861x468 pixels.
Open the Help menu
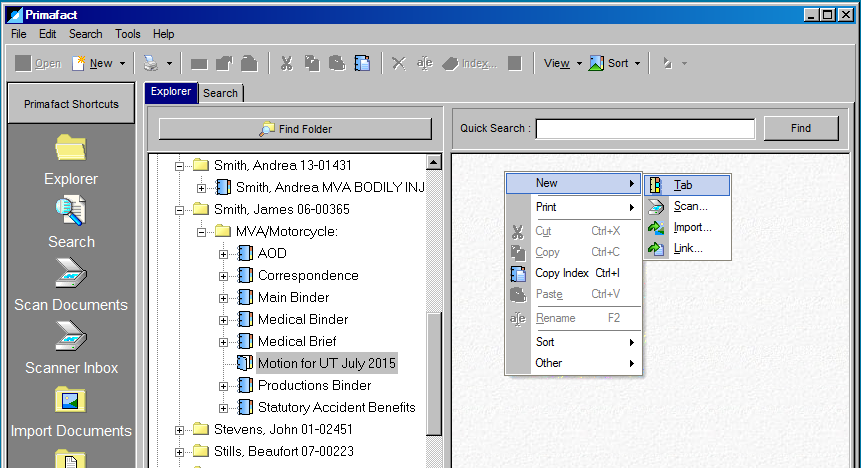[164, 34]
